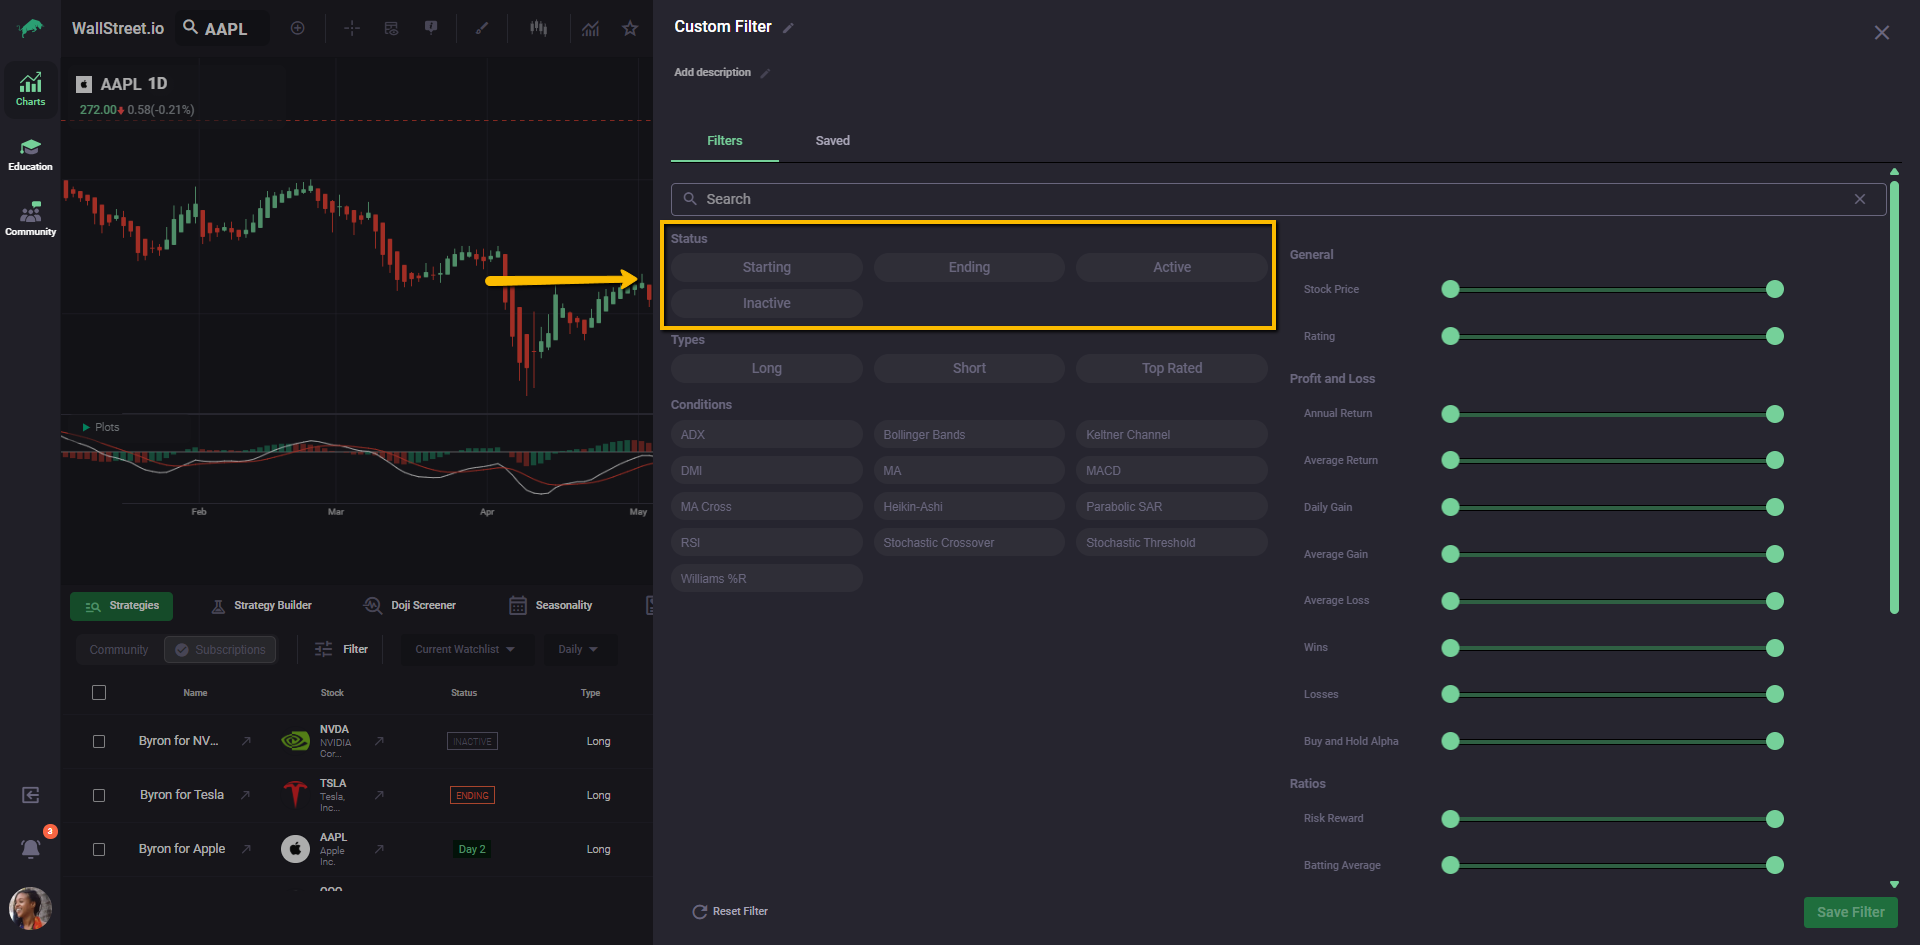Open the Strategy Builder tab
1920x945 pixels.
262,605
